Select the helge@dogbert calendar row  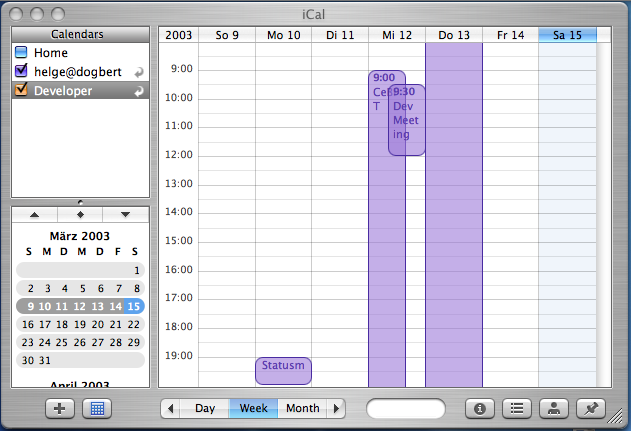[80, 72]
